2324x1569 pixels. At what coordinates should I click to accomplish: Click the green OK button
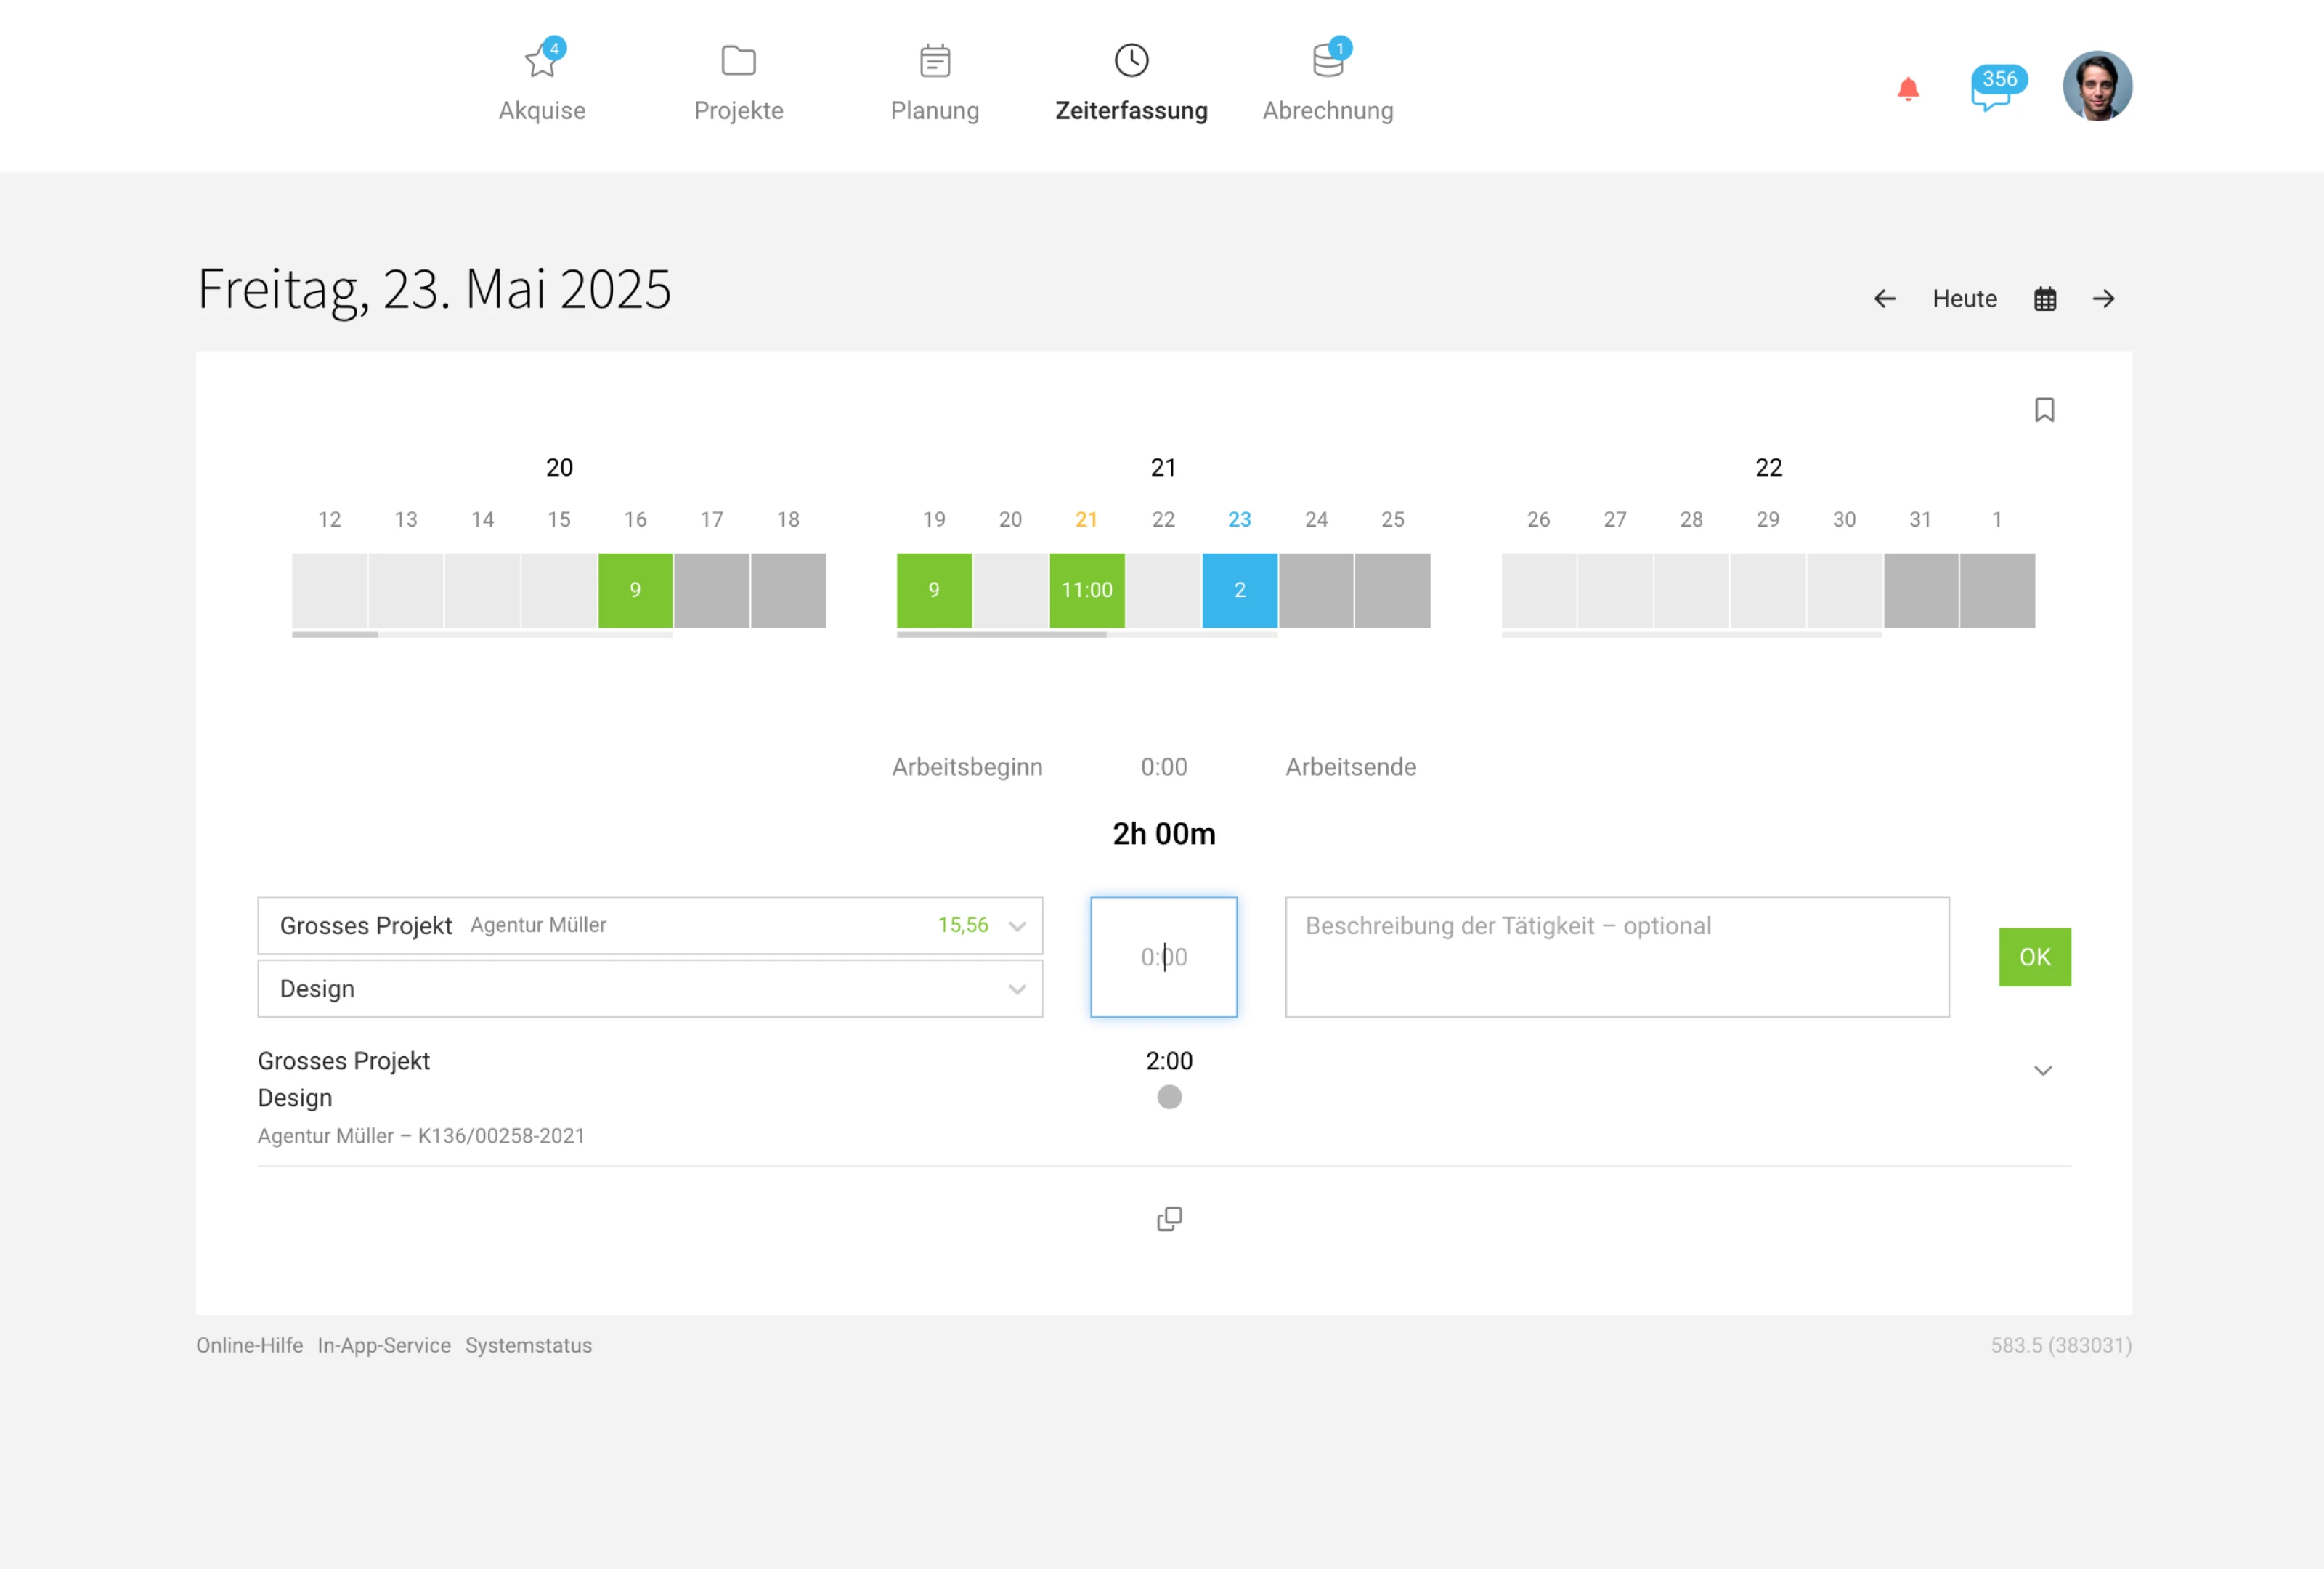(x=2034, y=957)
